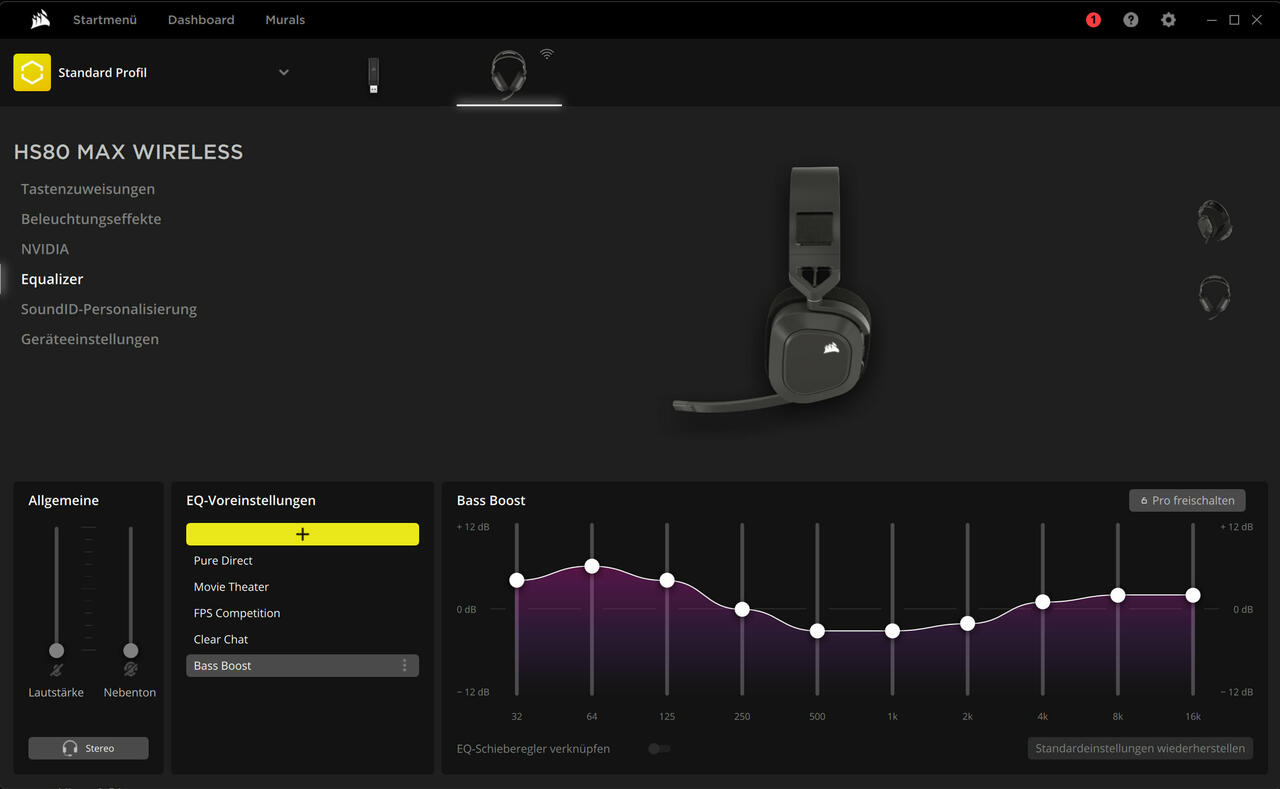The height and width of the screenshot is (789, 1280).
Task: Click the Corsair iCUE logo
Action: 40,19
